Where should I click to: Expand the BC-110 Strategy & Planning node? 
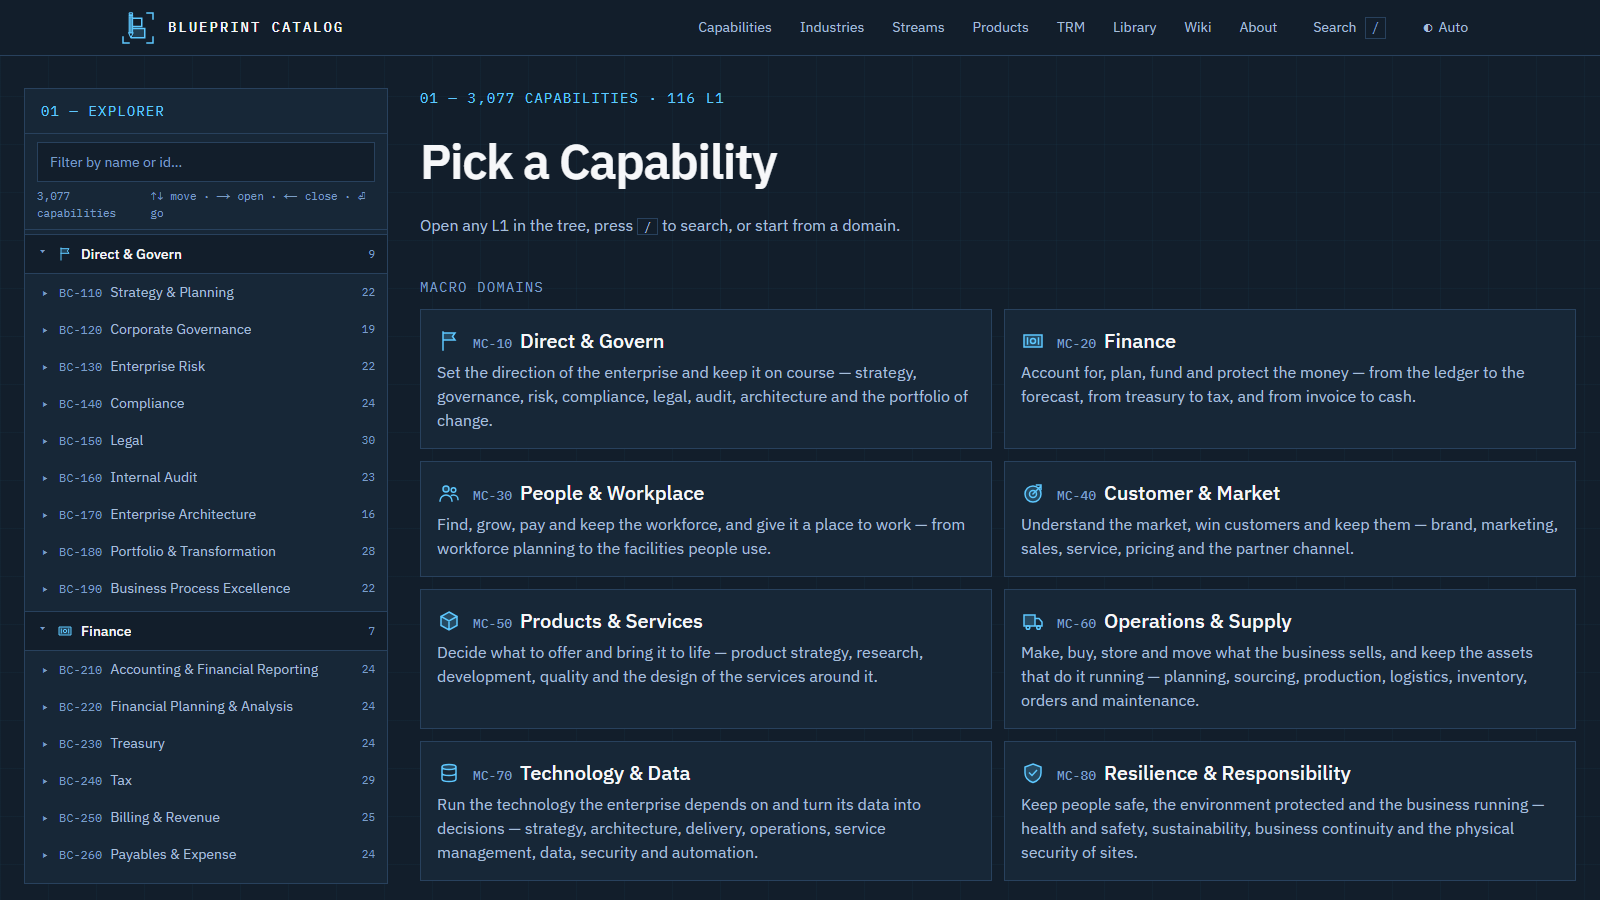(45, 293)
